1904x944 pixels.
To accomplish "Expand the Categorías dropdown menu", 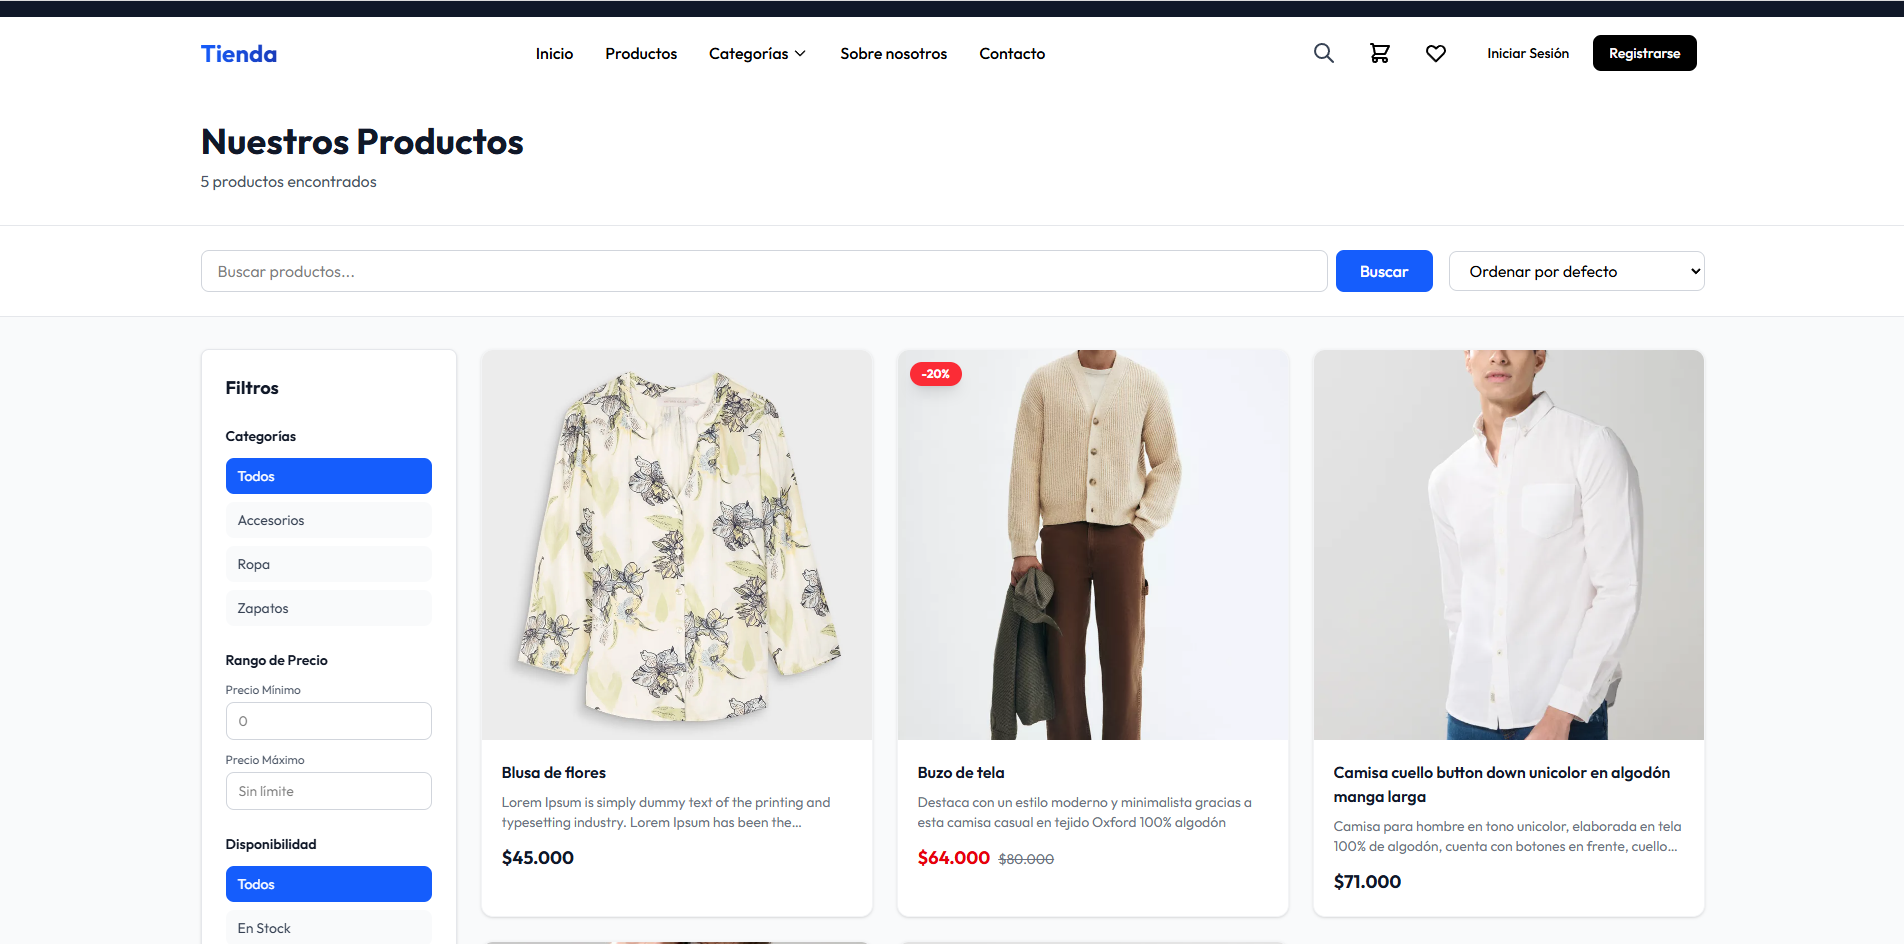I will click(x=757, y=54).
